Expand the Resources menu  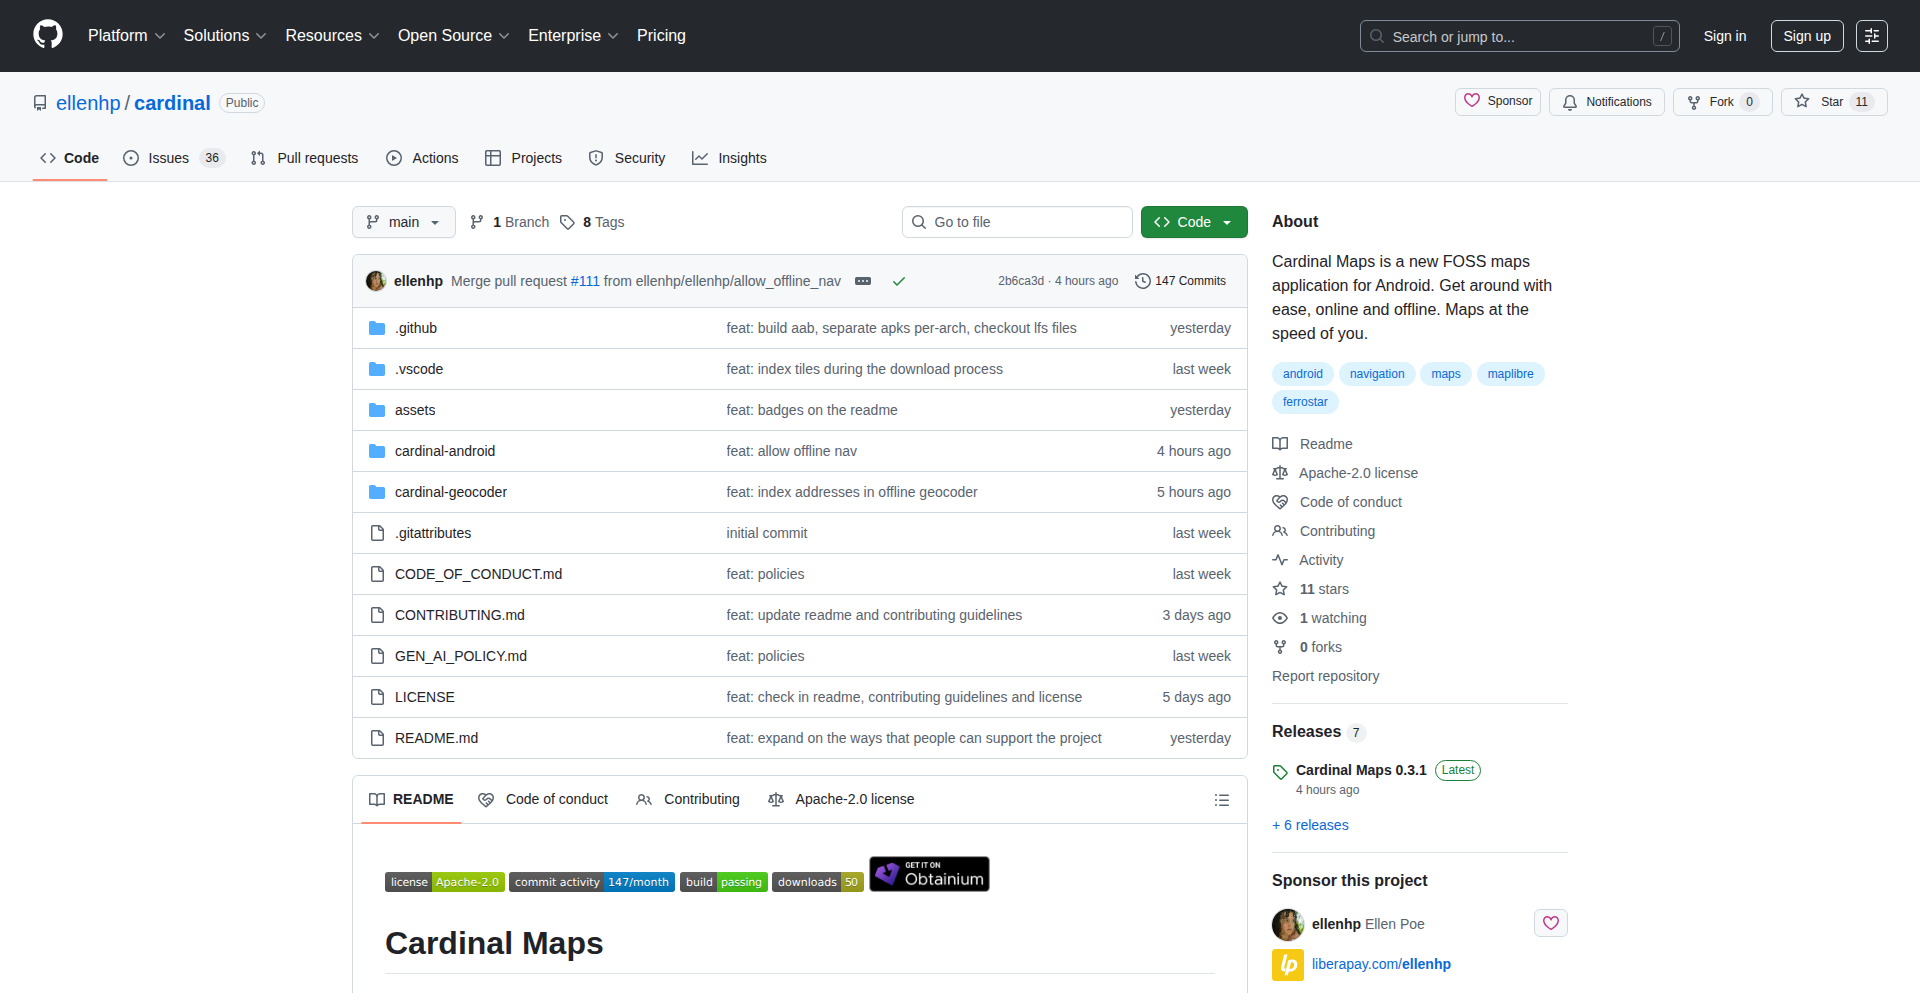coord(332,35)
